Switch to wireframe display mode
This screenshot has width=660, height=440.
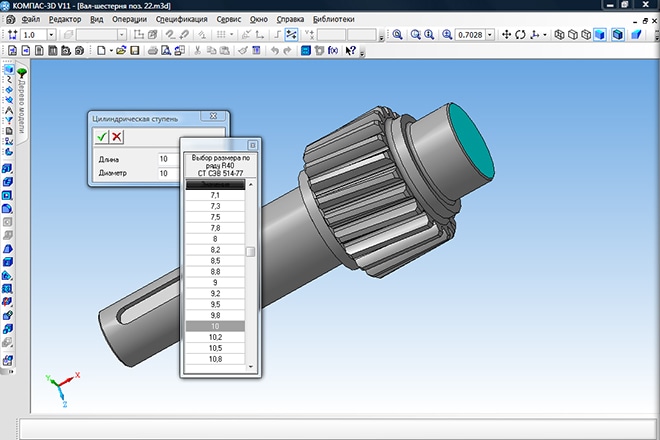(x=559, y=35)
